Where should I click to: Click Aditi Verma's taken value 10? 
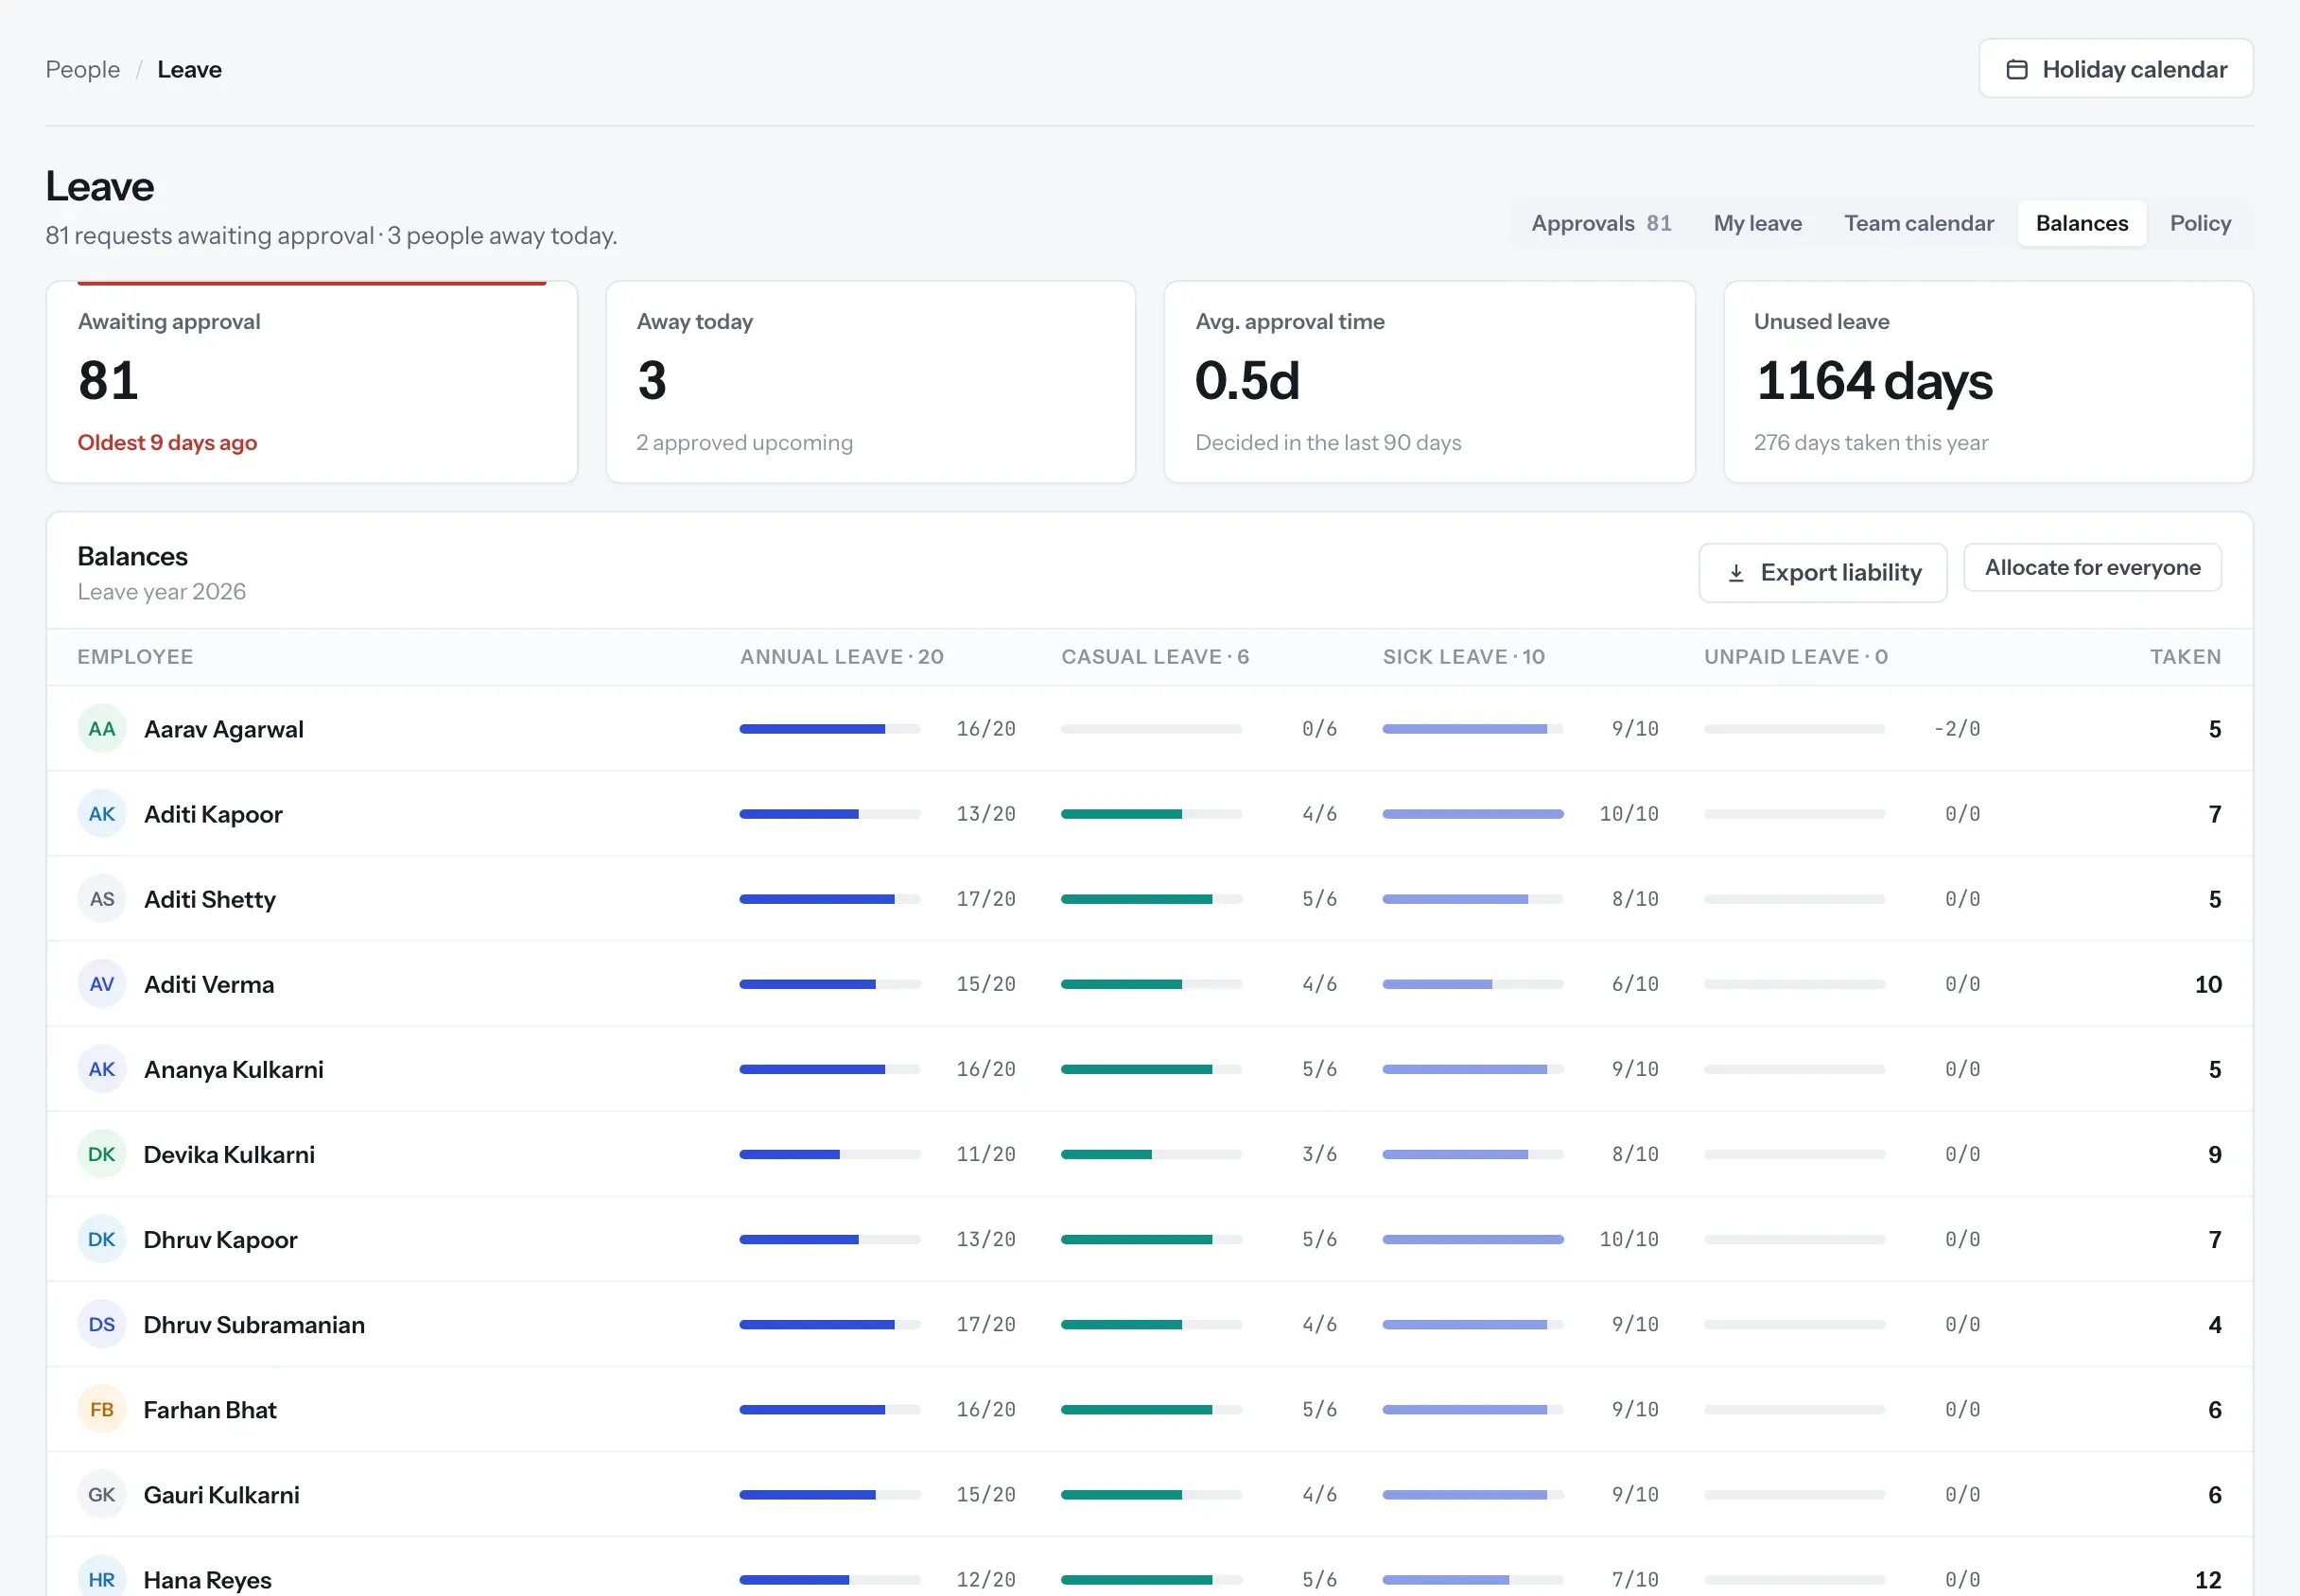click(x=2208, y=984)
